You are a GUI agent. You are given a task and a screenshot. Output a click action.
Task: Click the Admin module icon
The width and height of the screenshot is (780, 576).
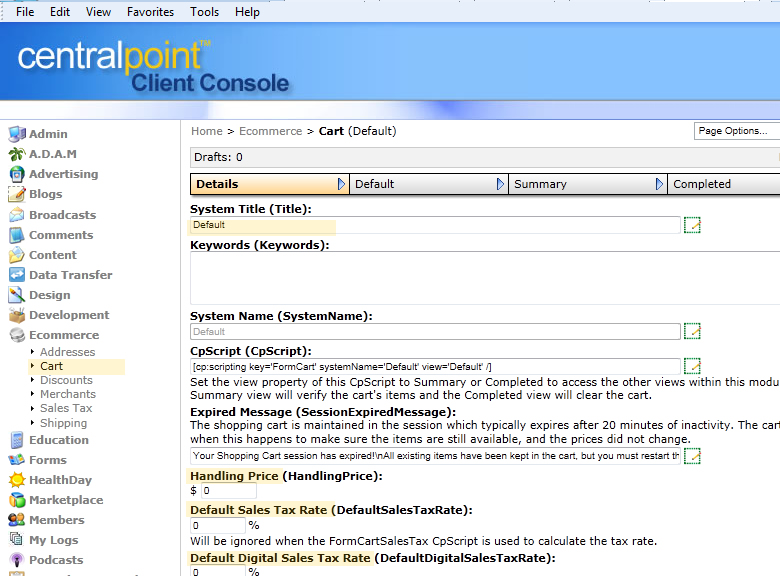click(16, 134)
